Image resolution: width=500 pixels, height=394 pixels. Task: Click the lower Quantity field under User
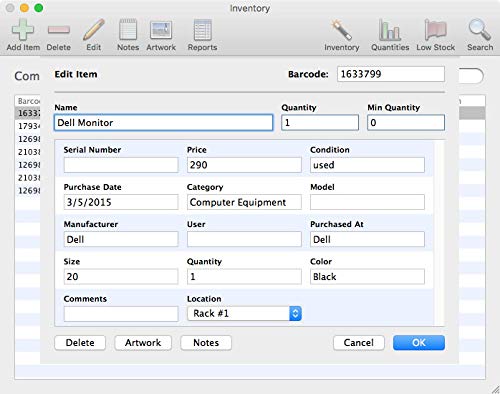tap(244, 277)
